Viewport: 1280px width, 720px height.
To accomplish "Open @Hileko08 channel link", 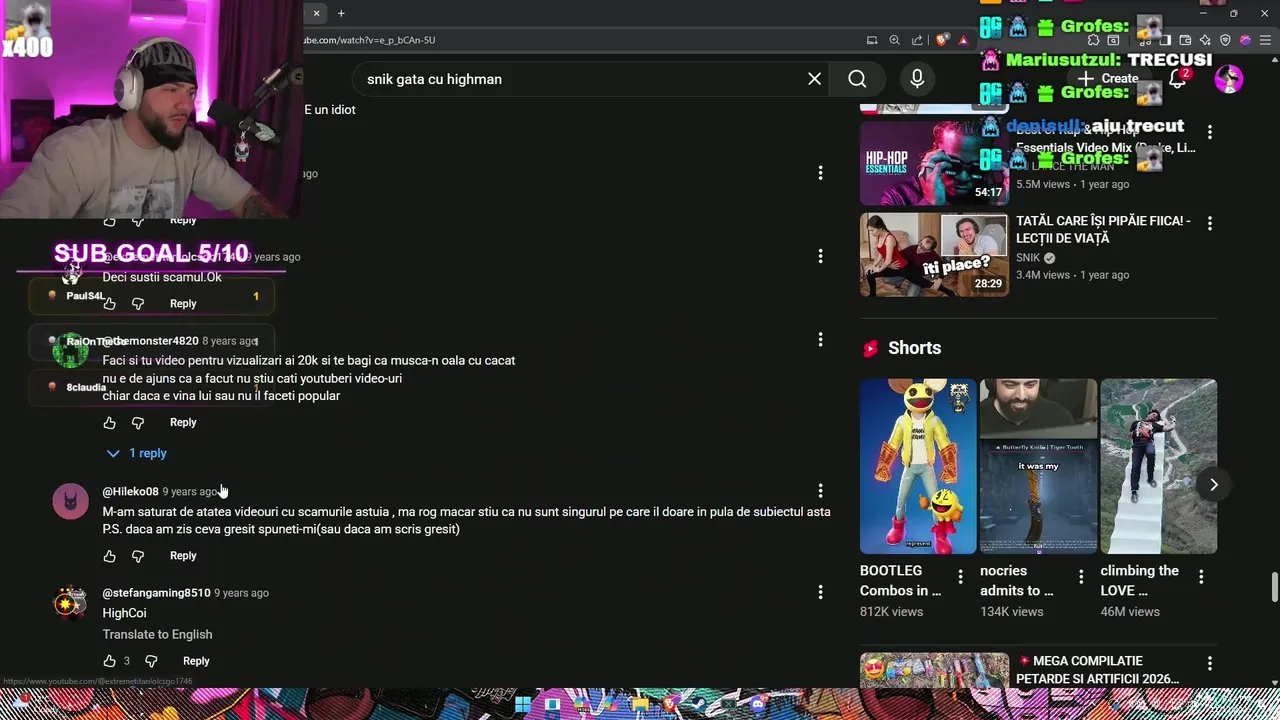I will click(x=130, y=491).
